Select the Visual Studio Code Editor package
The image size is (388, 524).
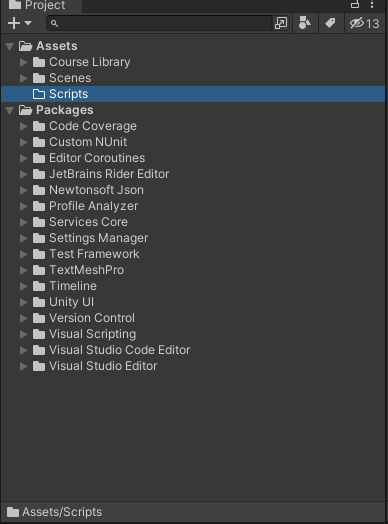tap(120, 350)
